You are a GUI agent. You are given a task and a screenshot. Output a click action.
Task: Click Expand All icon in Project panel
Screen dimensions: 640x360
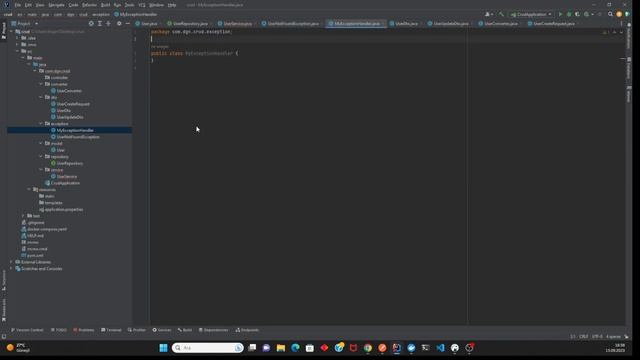point(100,24)
